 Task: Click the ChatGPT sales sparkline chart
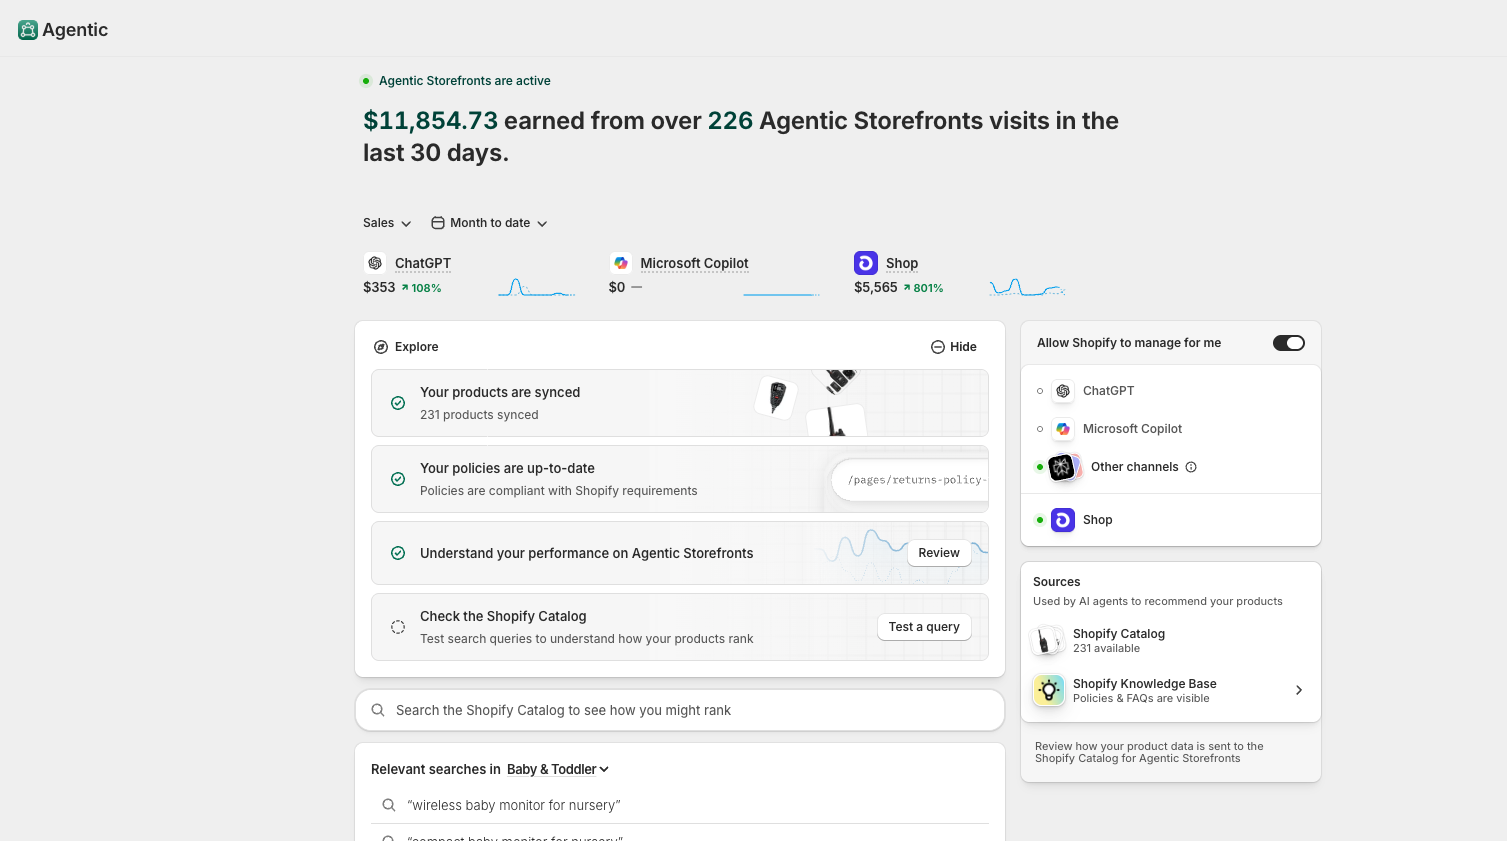click(x=537, y=288)
